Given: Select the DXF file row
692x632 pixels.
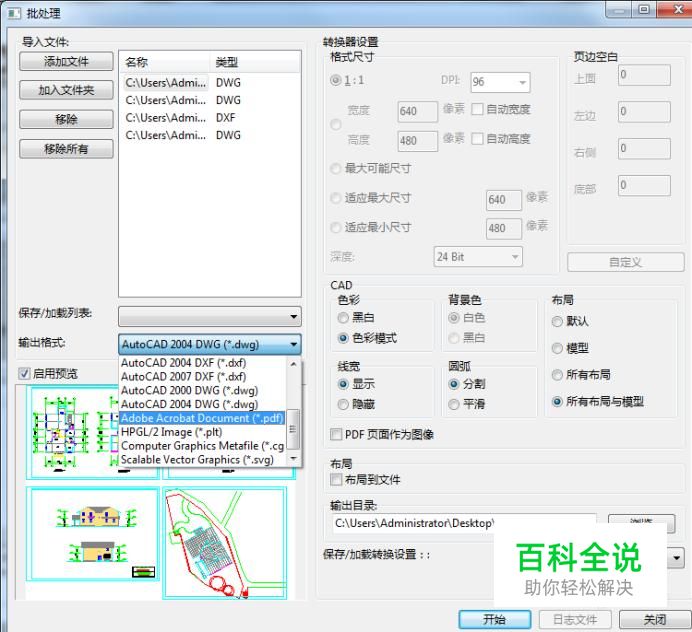Looking at the screenshot, I should coord(210,118).
